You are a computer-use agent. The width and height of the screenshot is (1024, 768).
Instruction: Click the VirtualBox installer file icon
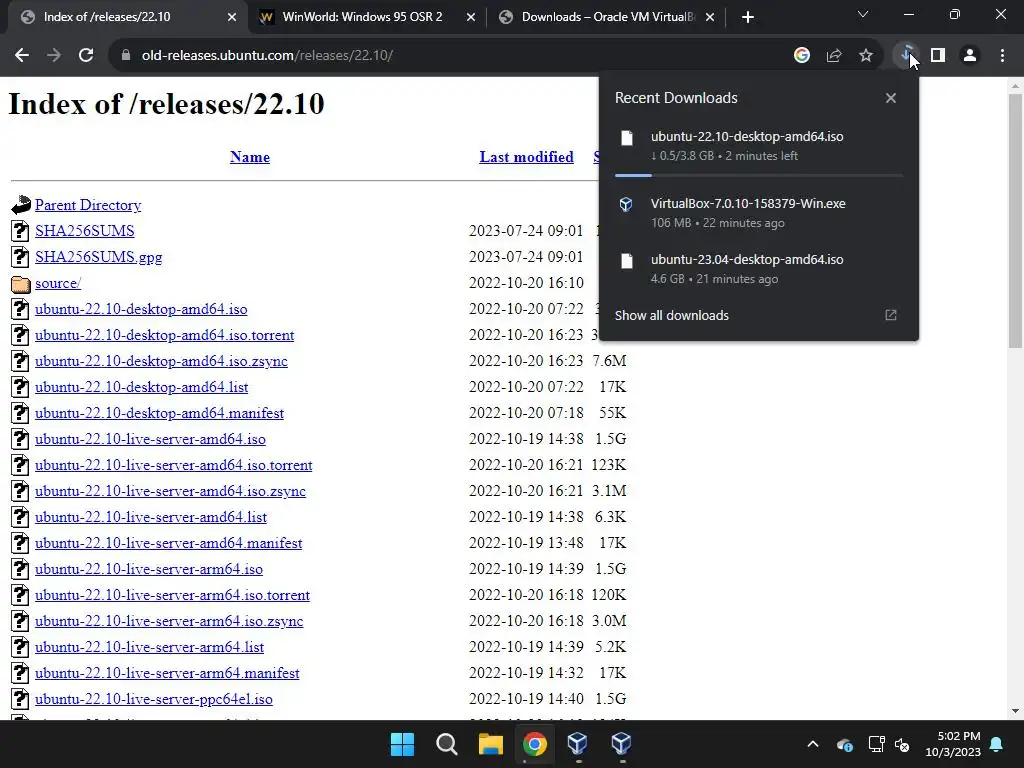[x=626, y=204]
